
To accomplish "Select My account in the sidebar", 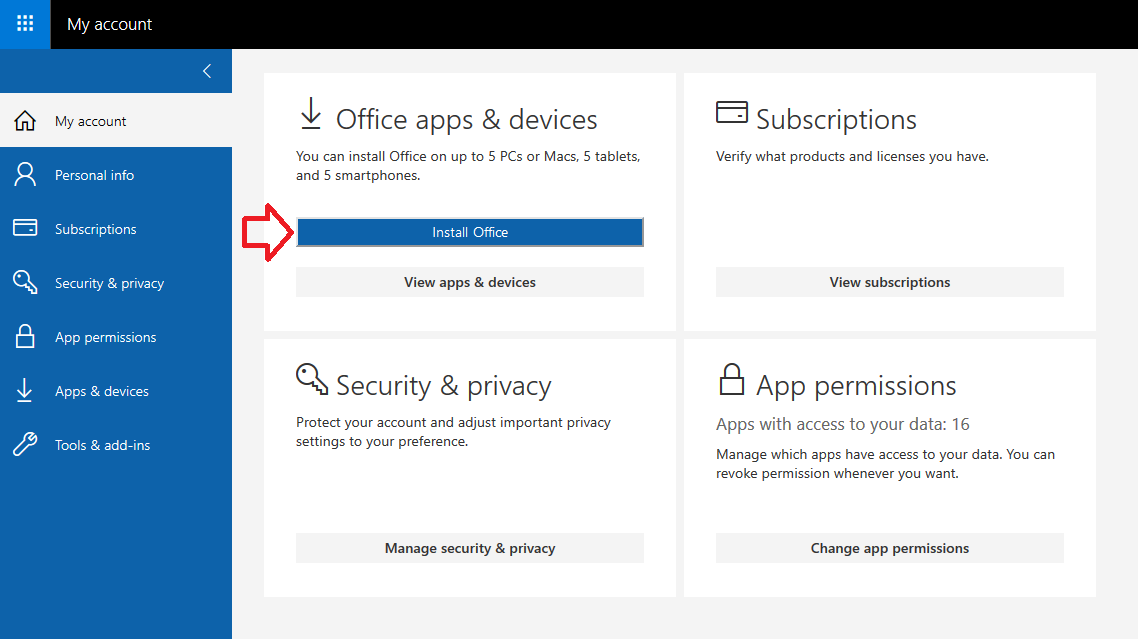I will click(x=116, y=121).
